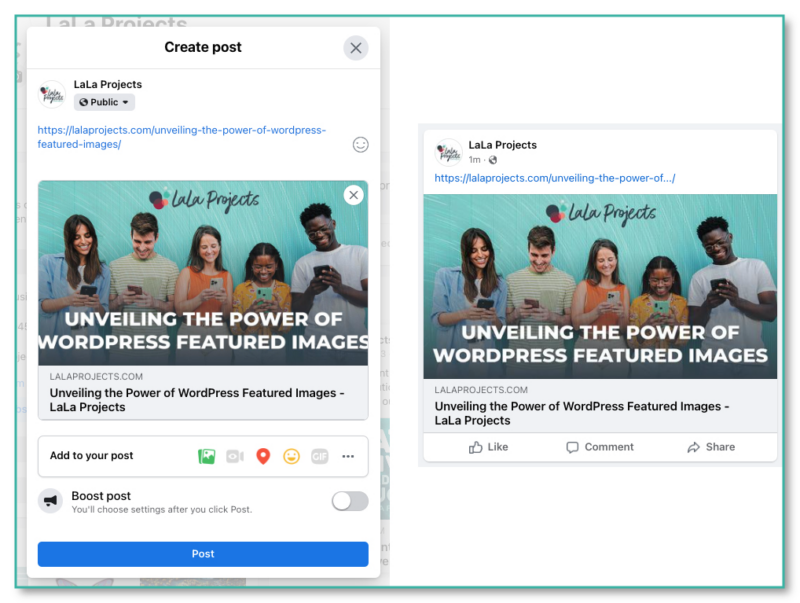Add a check-in location pin
800x603 pixels.
pyautogui.click(x=263, y=456)
